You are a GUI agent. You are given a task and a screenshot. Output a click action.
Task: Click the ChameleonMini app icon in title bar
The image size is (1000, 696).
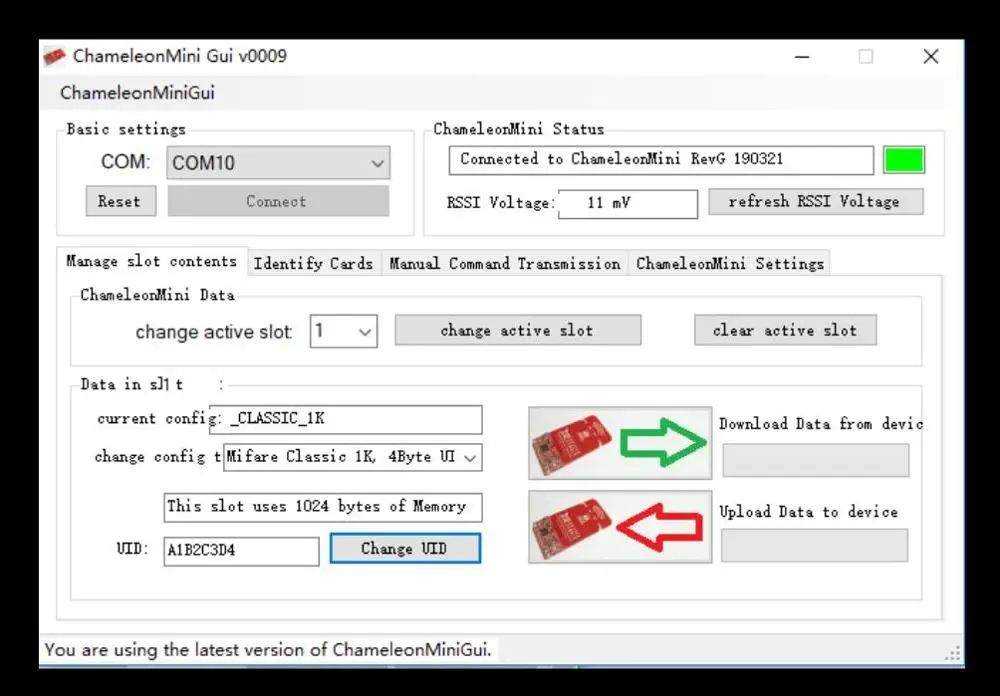[54, 57]
